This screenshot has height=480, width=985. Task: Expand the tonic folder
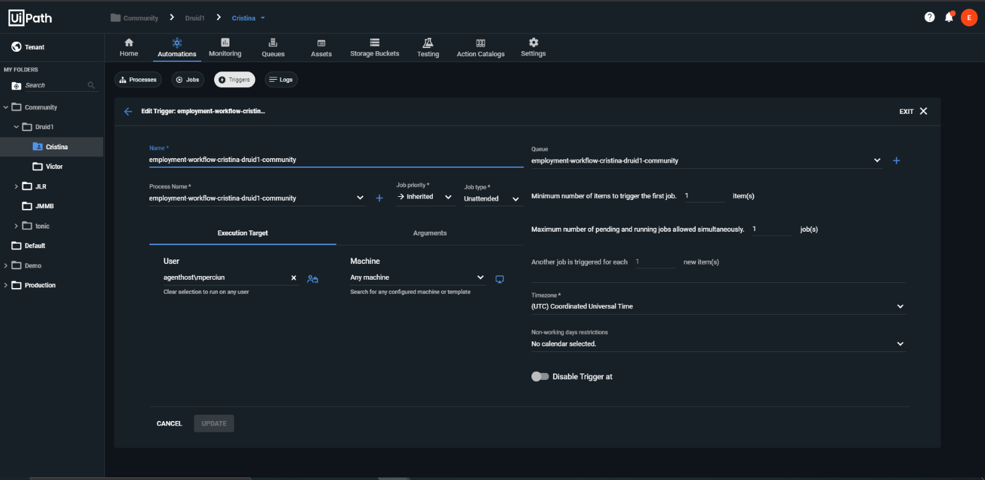tap(16, 226)
